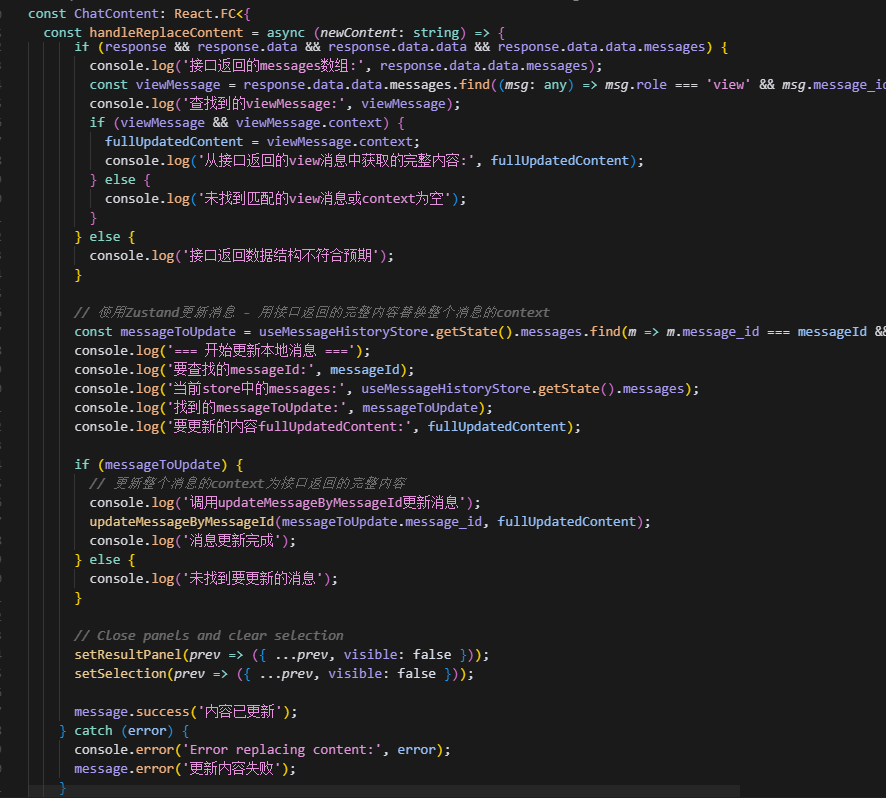The width and height of the screenshot is (886, 798).
Task: Place cursor in 'Close panels and clear selection' comment
Action: 220,636
